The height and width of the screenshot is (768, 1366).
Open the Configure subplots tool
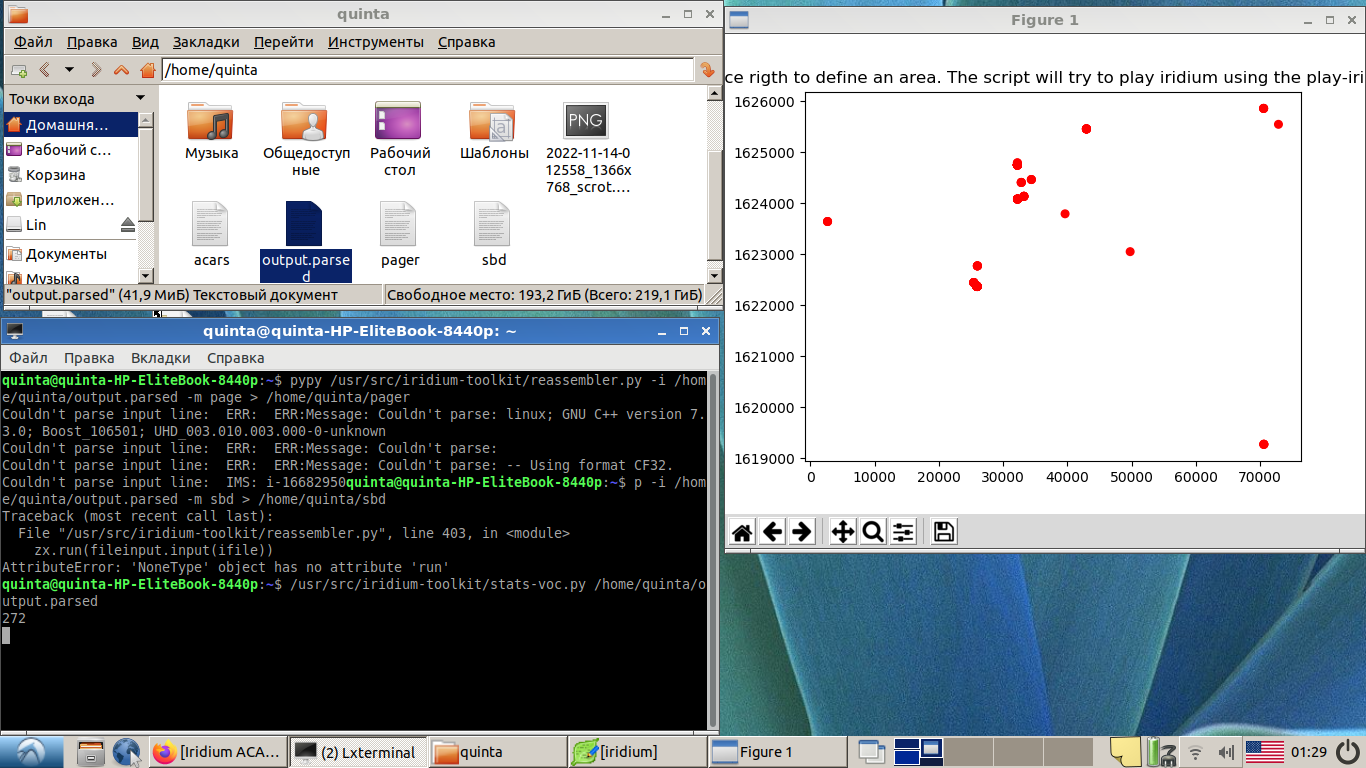pos(903,532)
